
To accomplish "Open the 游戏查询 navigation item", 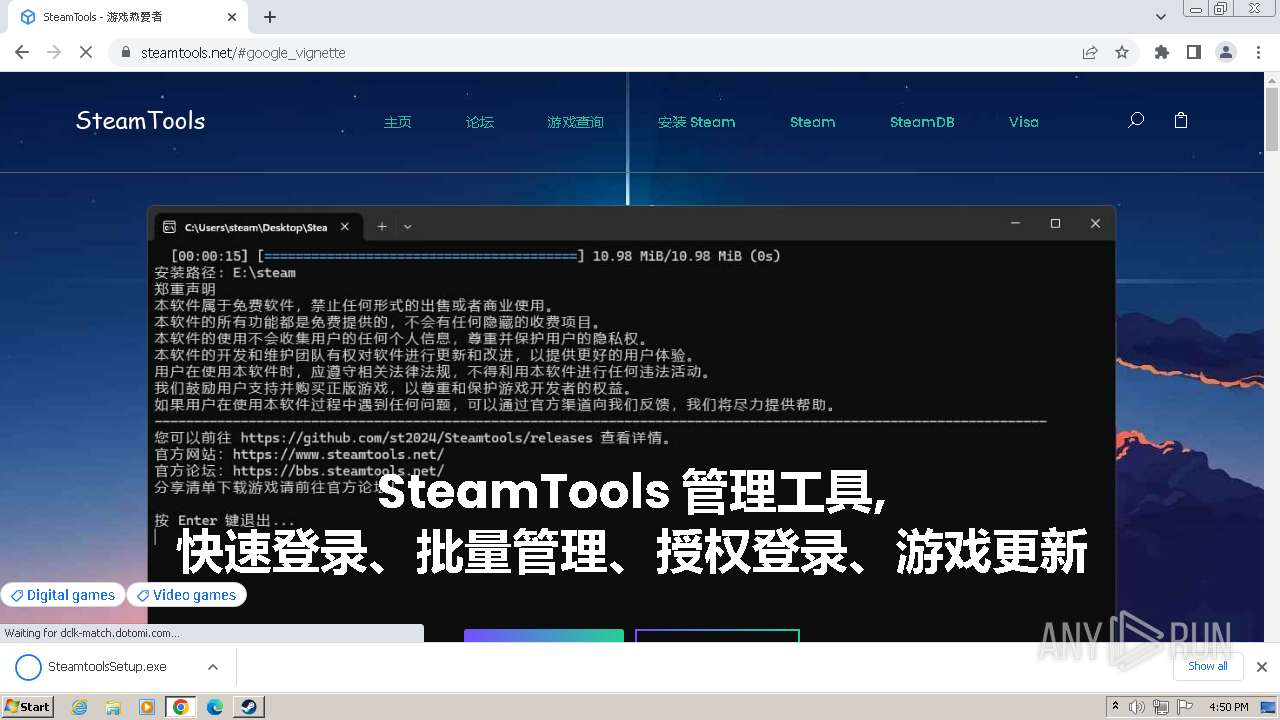I will point(575,122).
